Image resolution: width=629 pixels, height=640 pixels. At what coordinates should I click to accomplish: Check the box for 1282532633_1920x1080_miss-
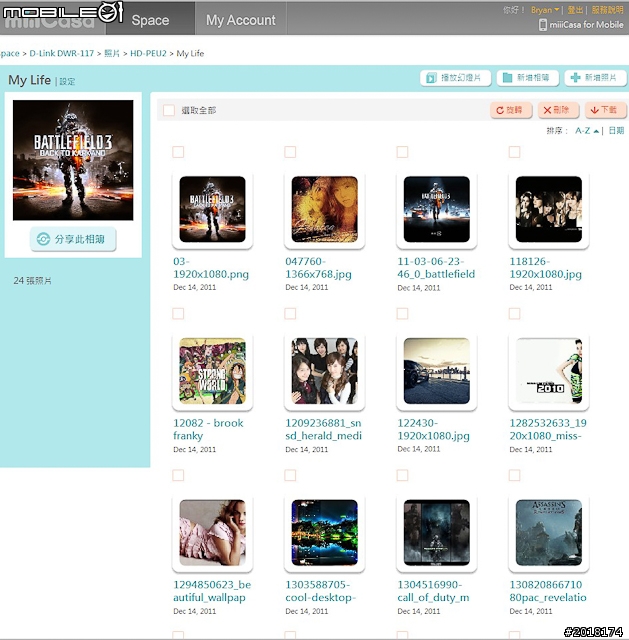click(x=514, y=313)
